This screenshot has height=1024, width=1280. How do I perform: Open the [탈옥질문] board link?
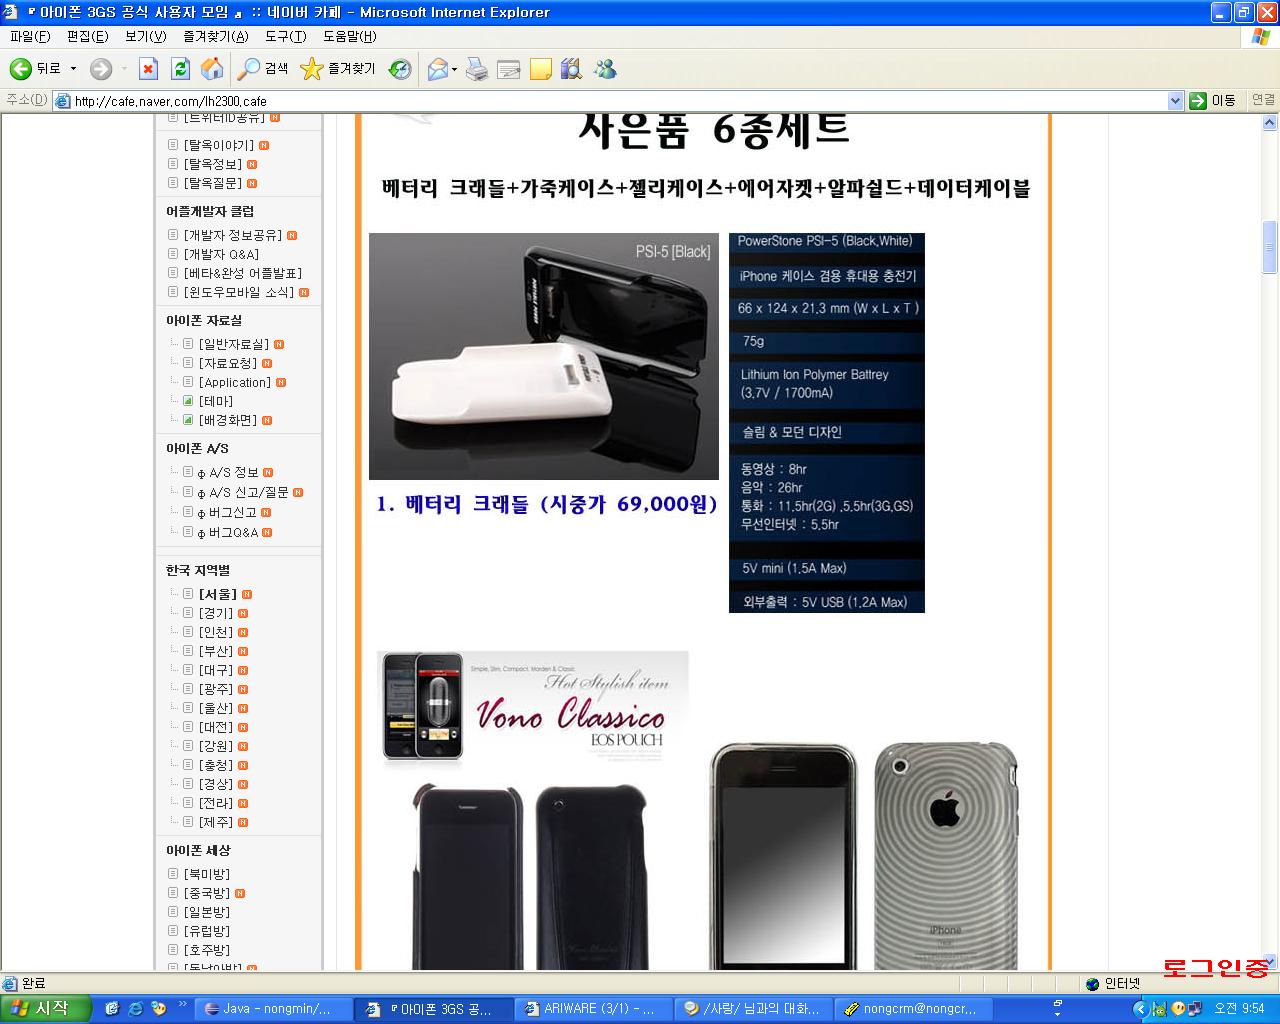[x=213, y=183]
